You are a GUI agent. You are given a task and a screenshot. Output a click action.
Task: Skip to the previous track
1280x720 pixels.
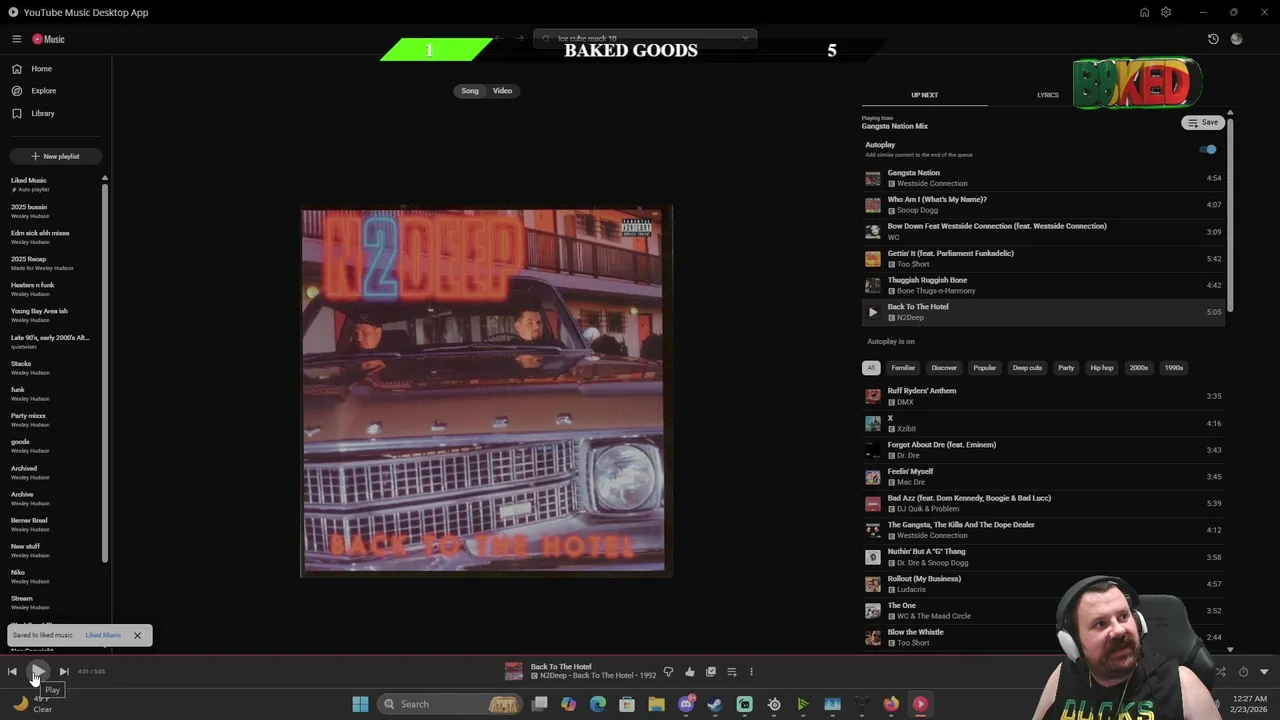12,672
